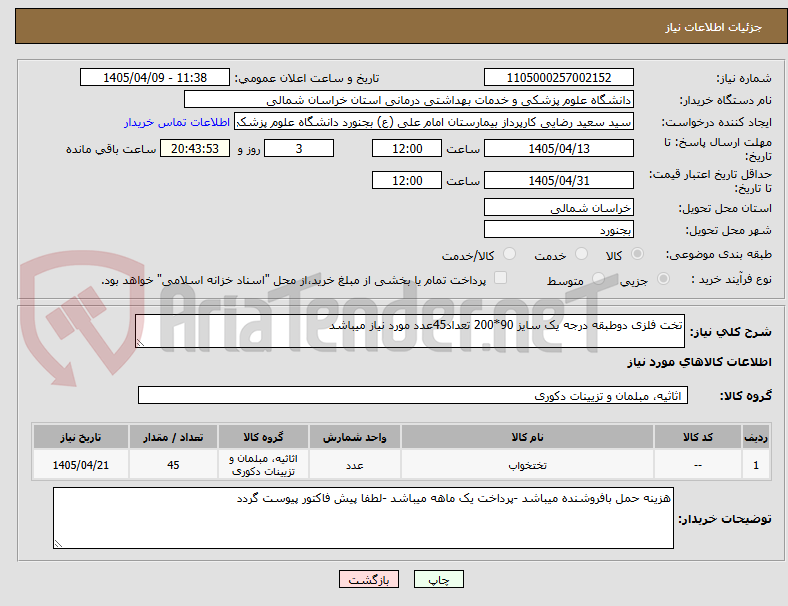The width and height of the screenshot is (788, 606).
Task: Click the توضیحات خریدار notes text area
Action: coord(363,518)
